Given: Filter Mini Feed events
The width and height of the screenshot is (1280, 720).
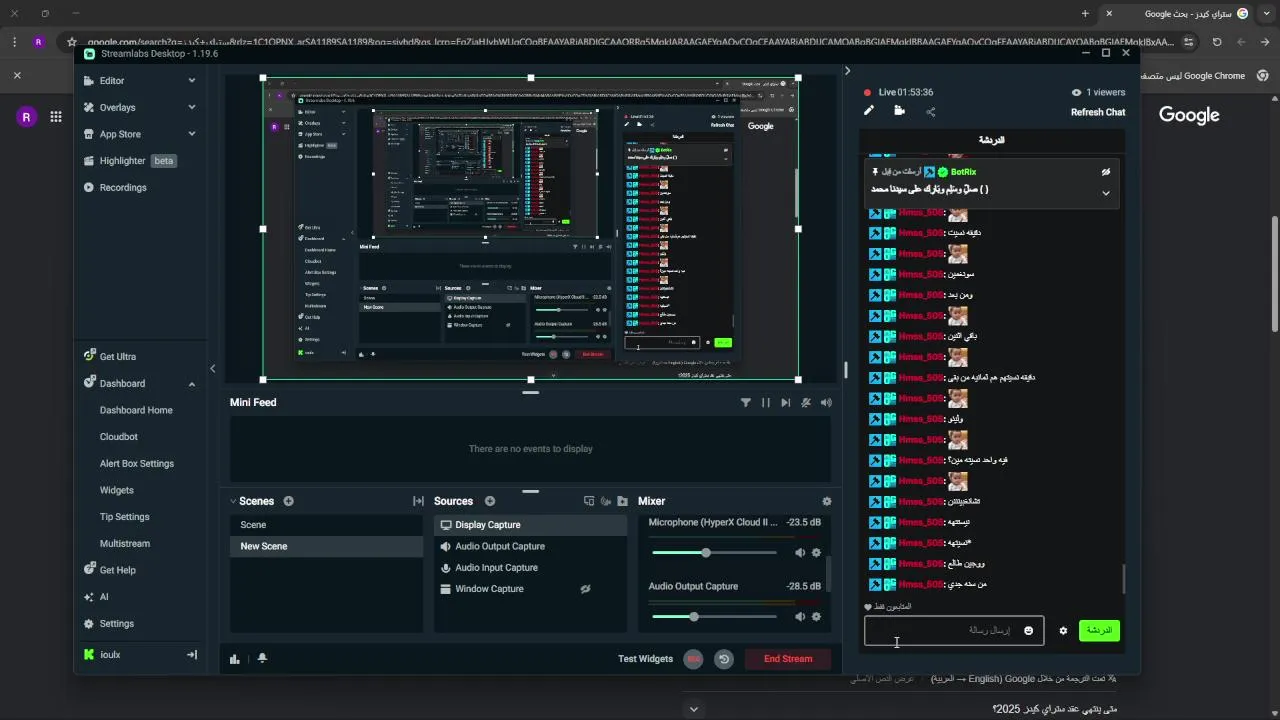Looking at the screenshot, I should tap(745, 403).
